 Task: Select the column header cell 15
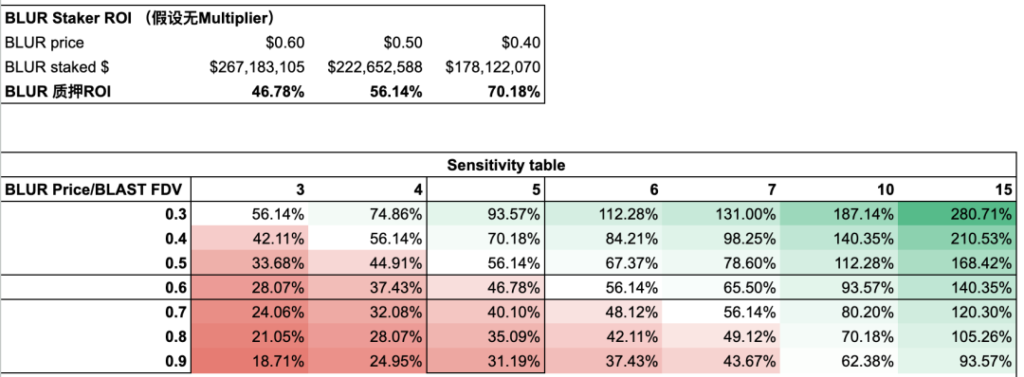point(957,190)
